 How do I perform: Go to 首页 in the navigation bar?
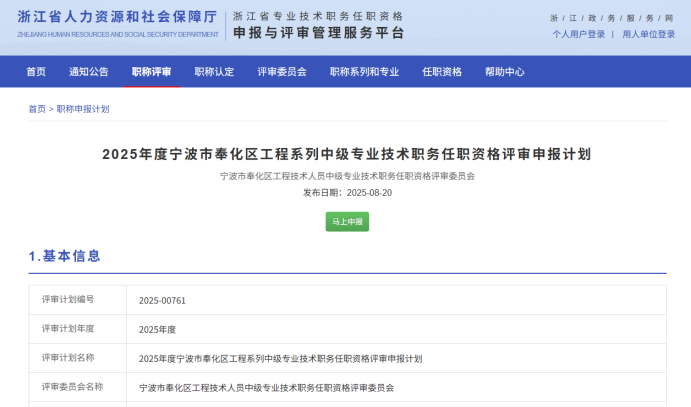(x=36, y=72)
